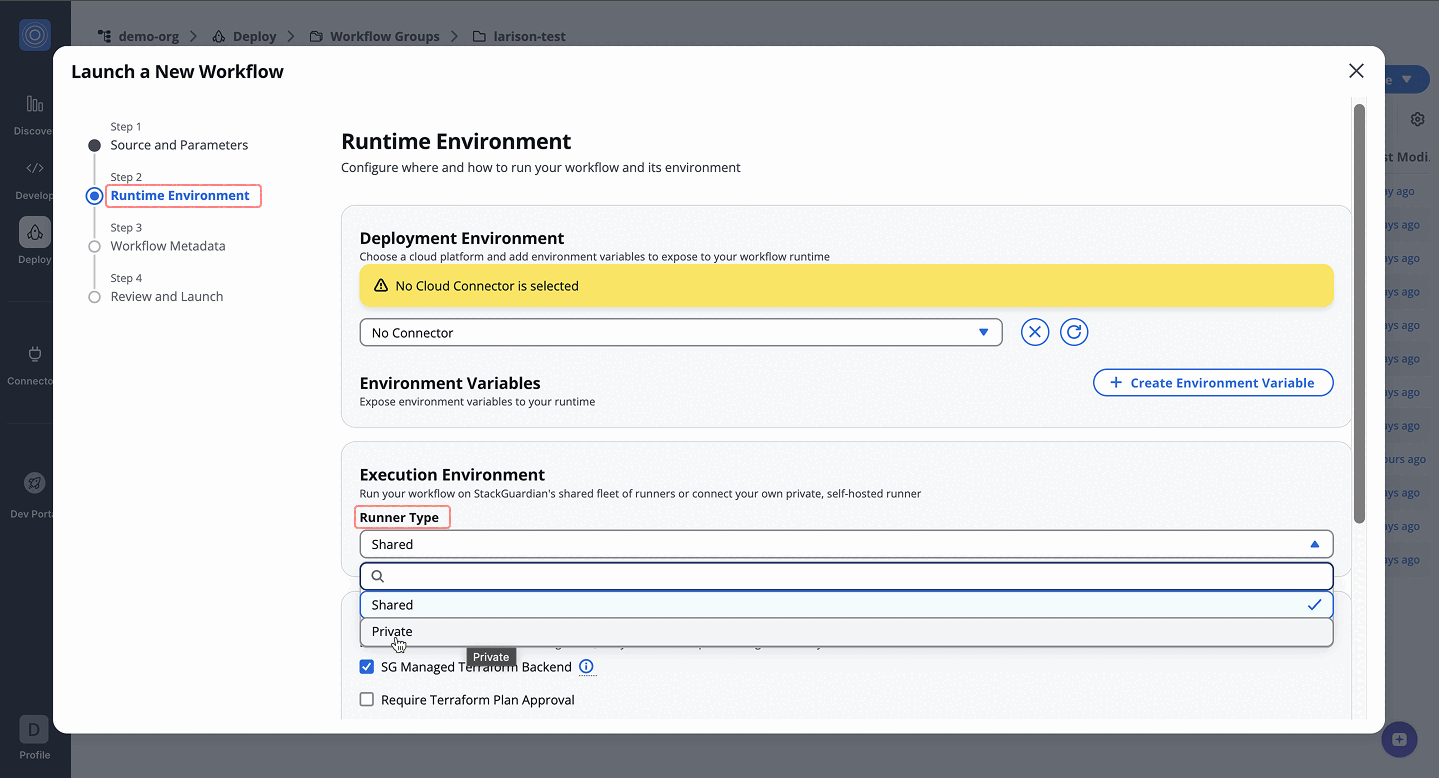Collapse the Runner Type dropdown
1439x778 pixels.
(1314, 543)
